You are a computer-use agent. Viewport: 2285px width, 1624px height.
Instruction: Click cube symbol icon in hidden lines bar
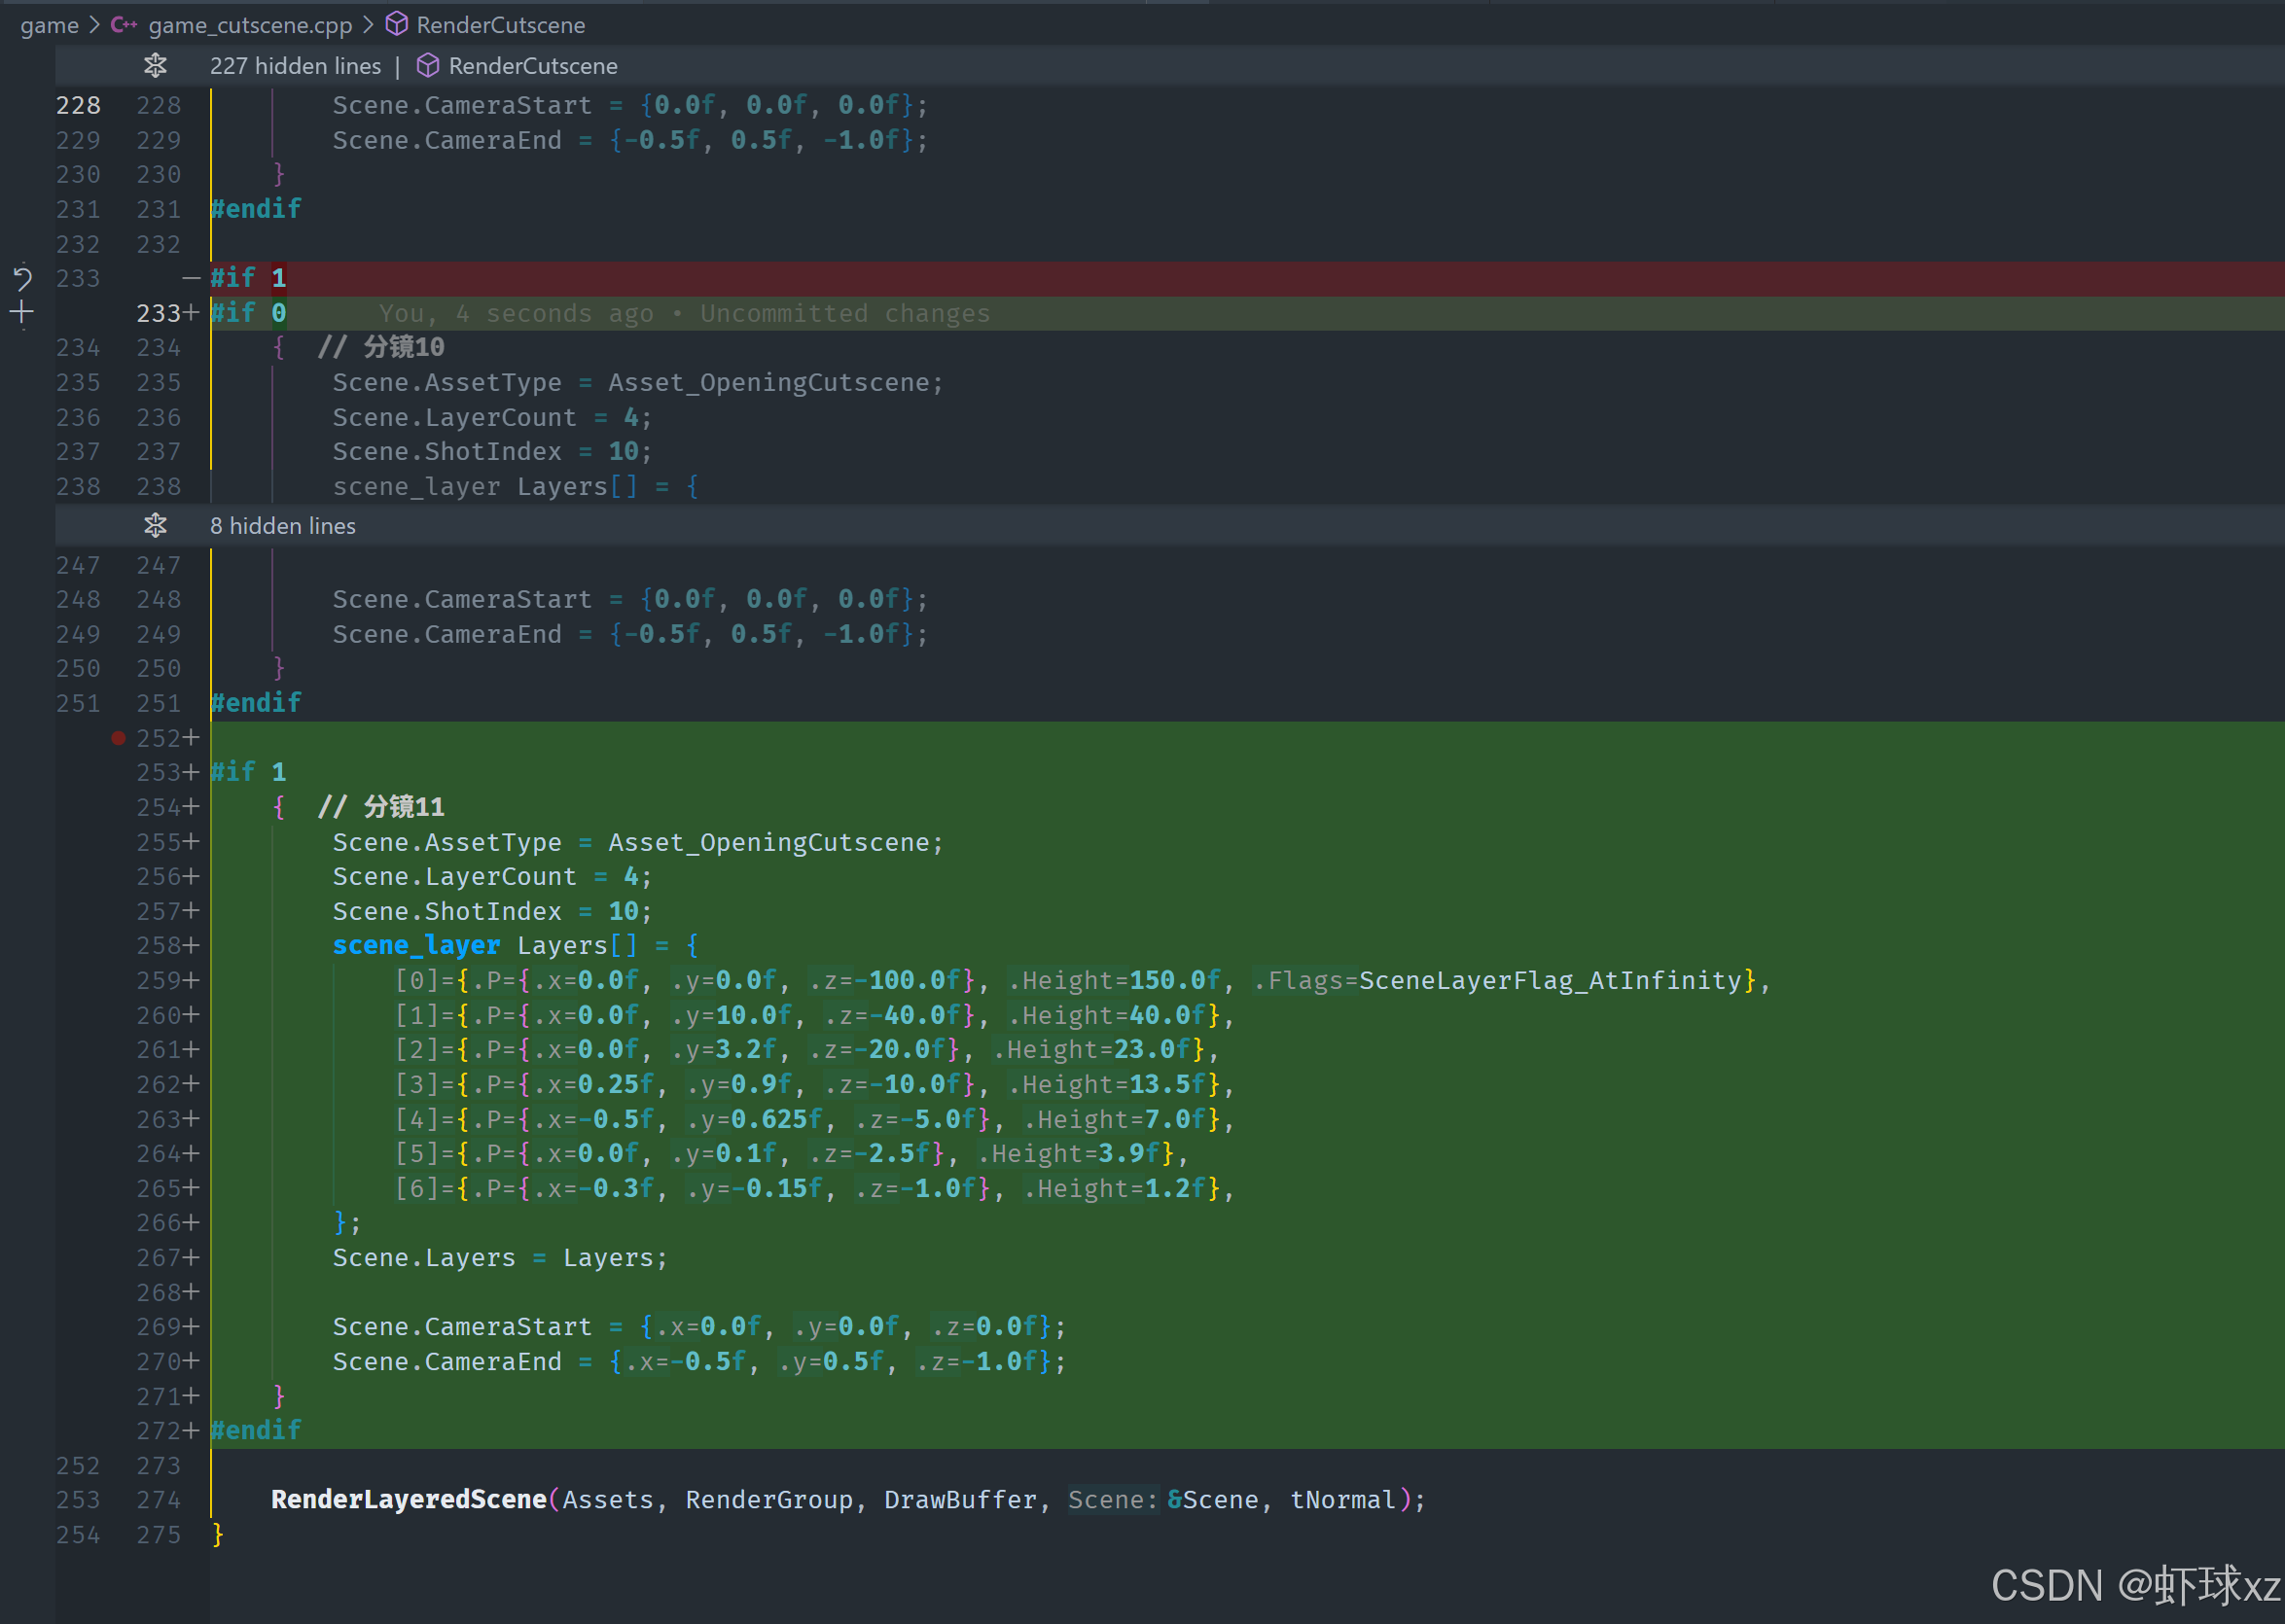point(428,66)
